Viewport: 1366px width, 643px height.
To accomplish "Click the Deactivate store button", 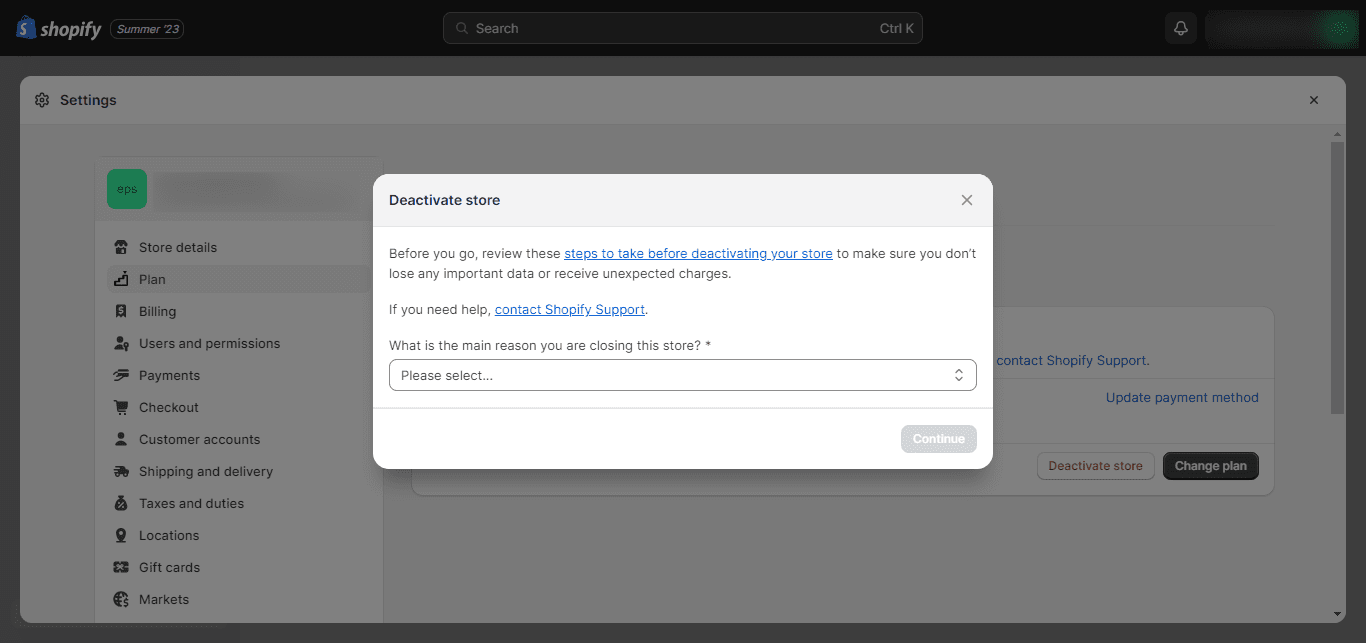I will (1095, 465).
